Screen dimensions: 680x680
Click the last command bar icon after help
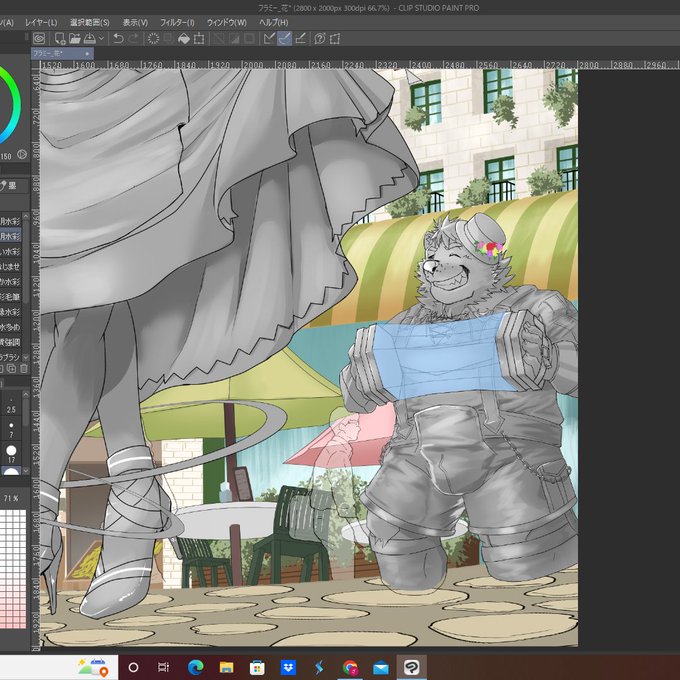pos(334,39)
